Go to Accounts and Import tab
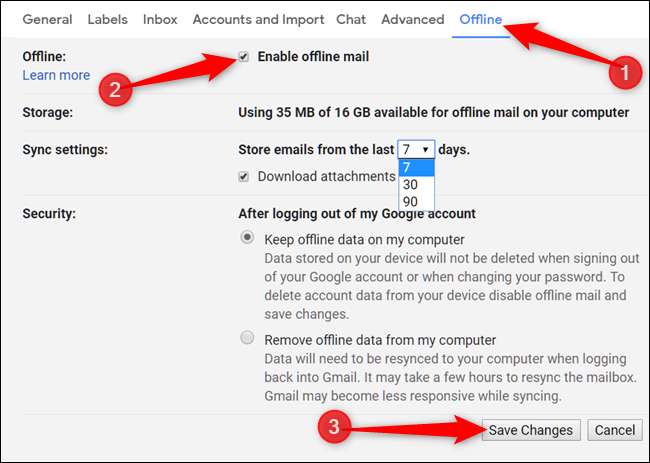This screenshot has width=650, height=463. (x=258, y=19)
